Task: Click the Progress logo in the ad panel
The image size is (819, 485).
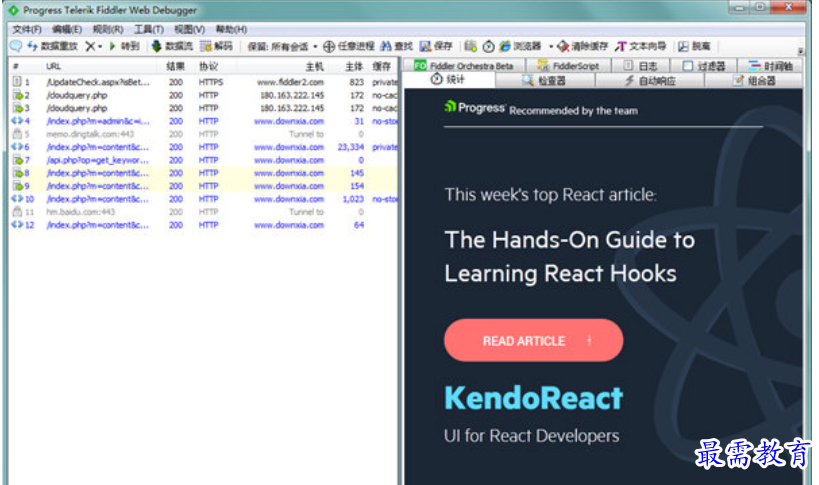Action: (474, 108)
